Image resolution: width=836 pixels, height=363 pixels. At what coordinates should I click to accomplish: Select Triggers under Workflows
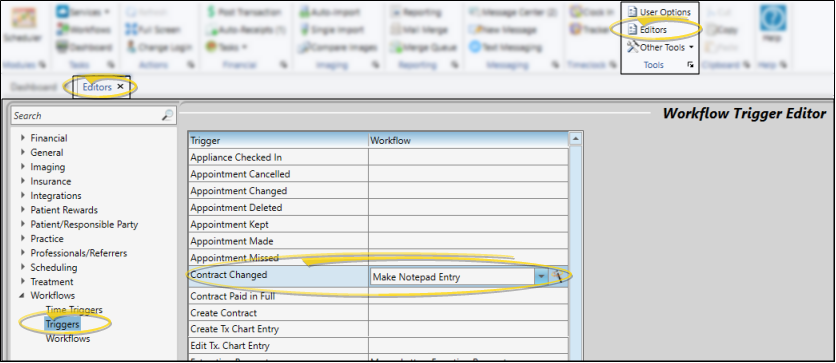tap(62, 324)
